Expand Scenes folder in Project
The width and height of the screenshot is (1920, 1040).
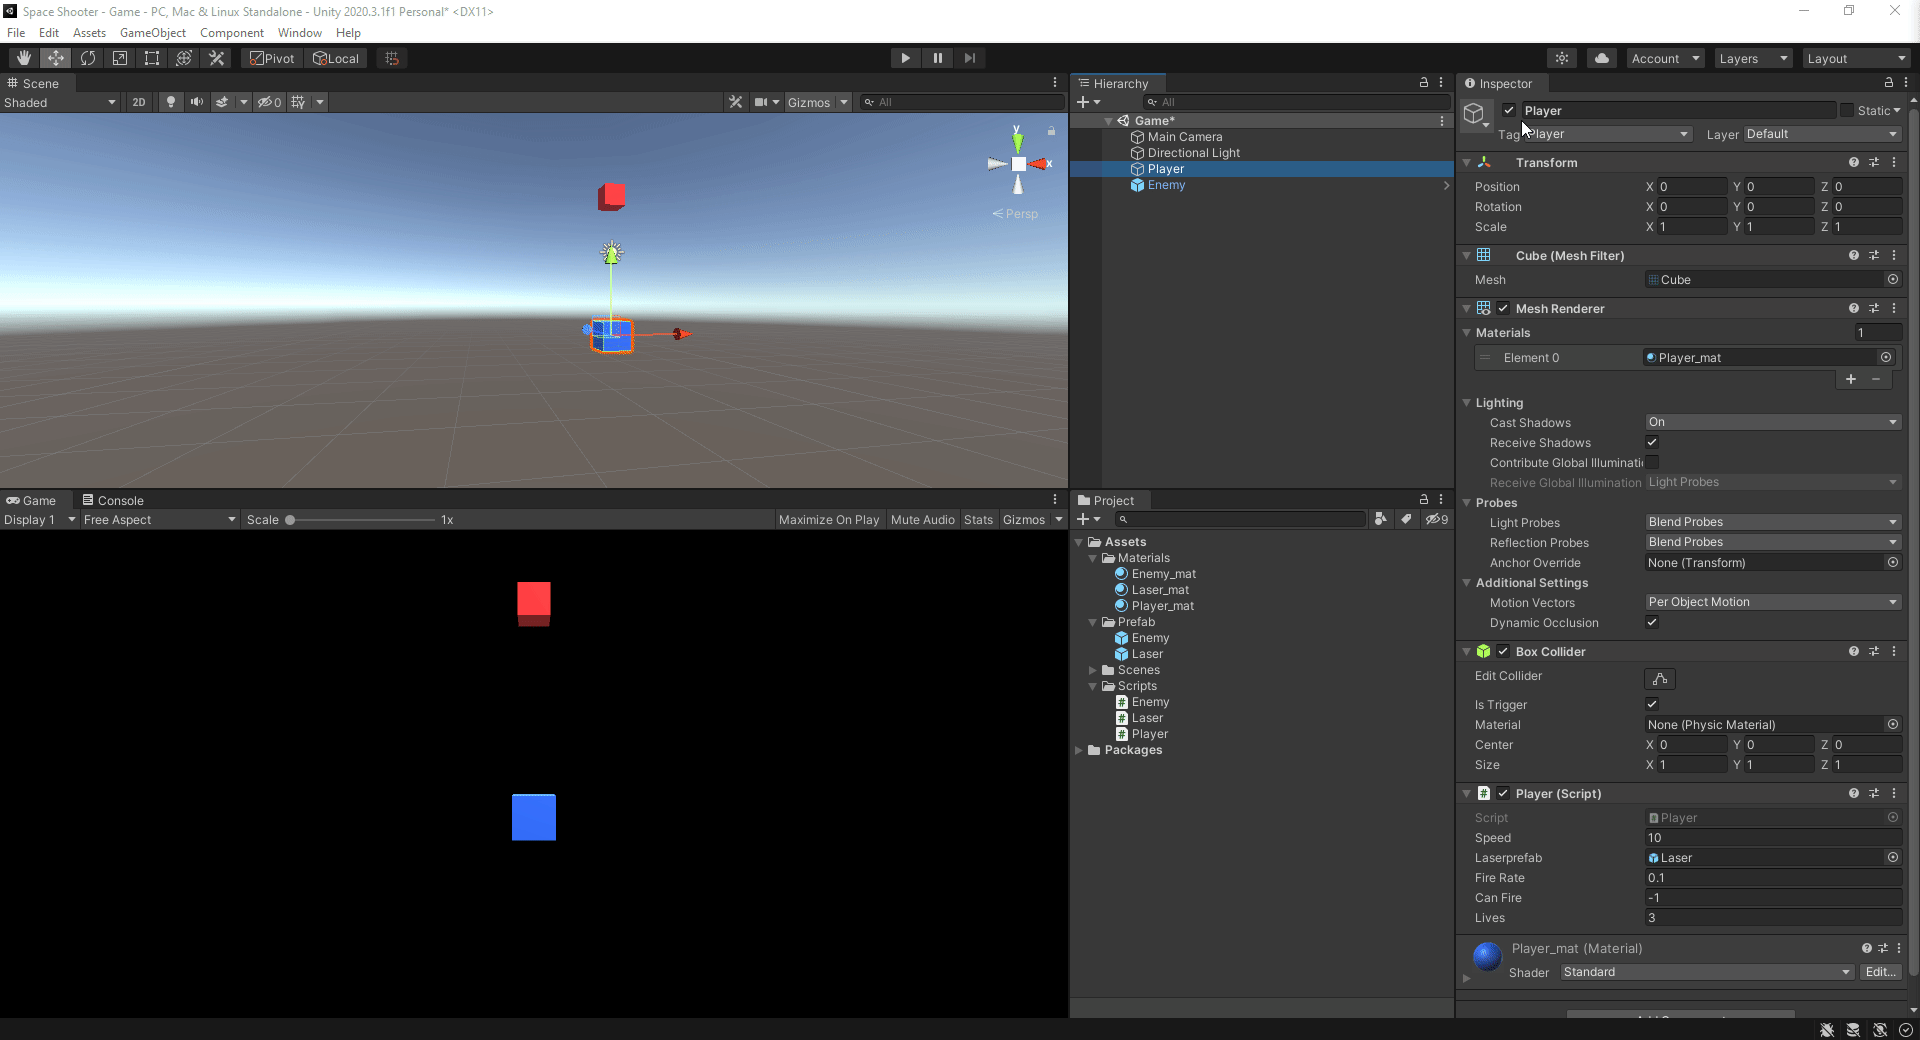click(1093, 670)
